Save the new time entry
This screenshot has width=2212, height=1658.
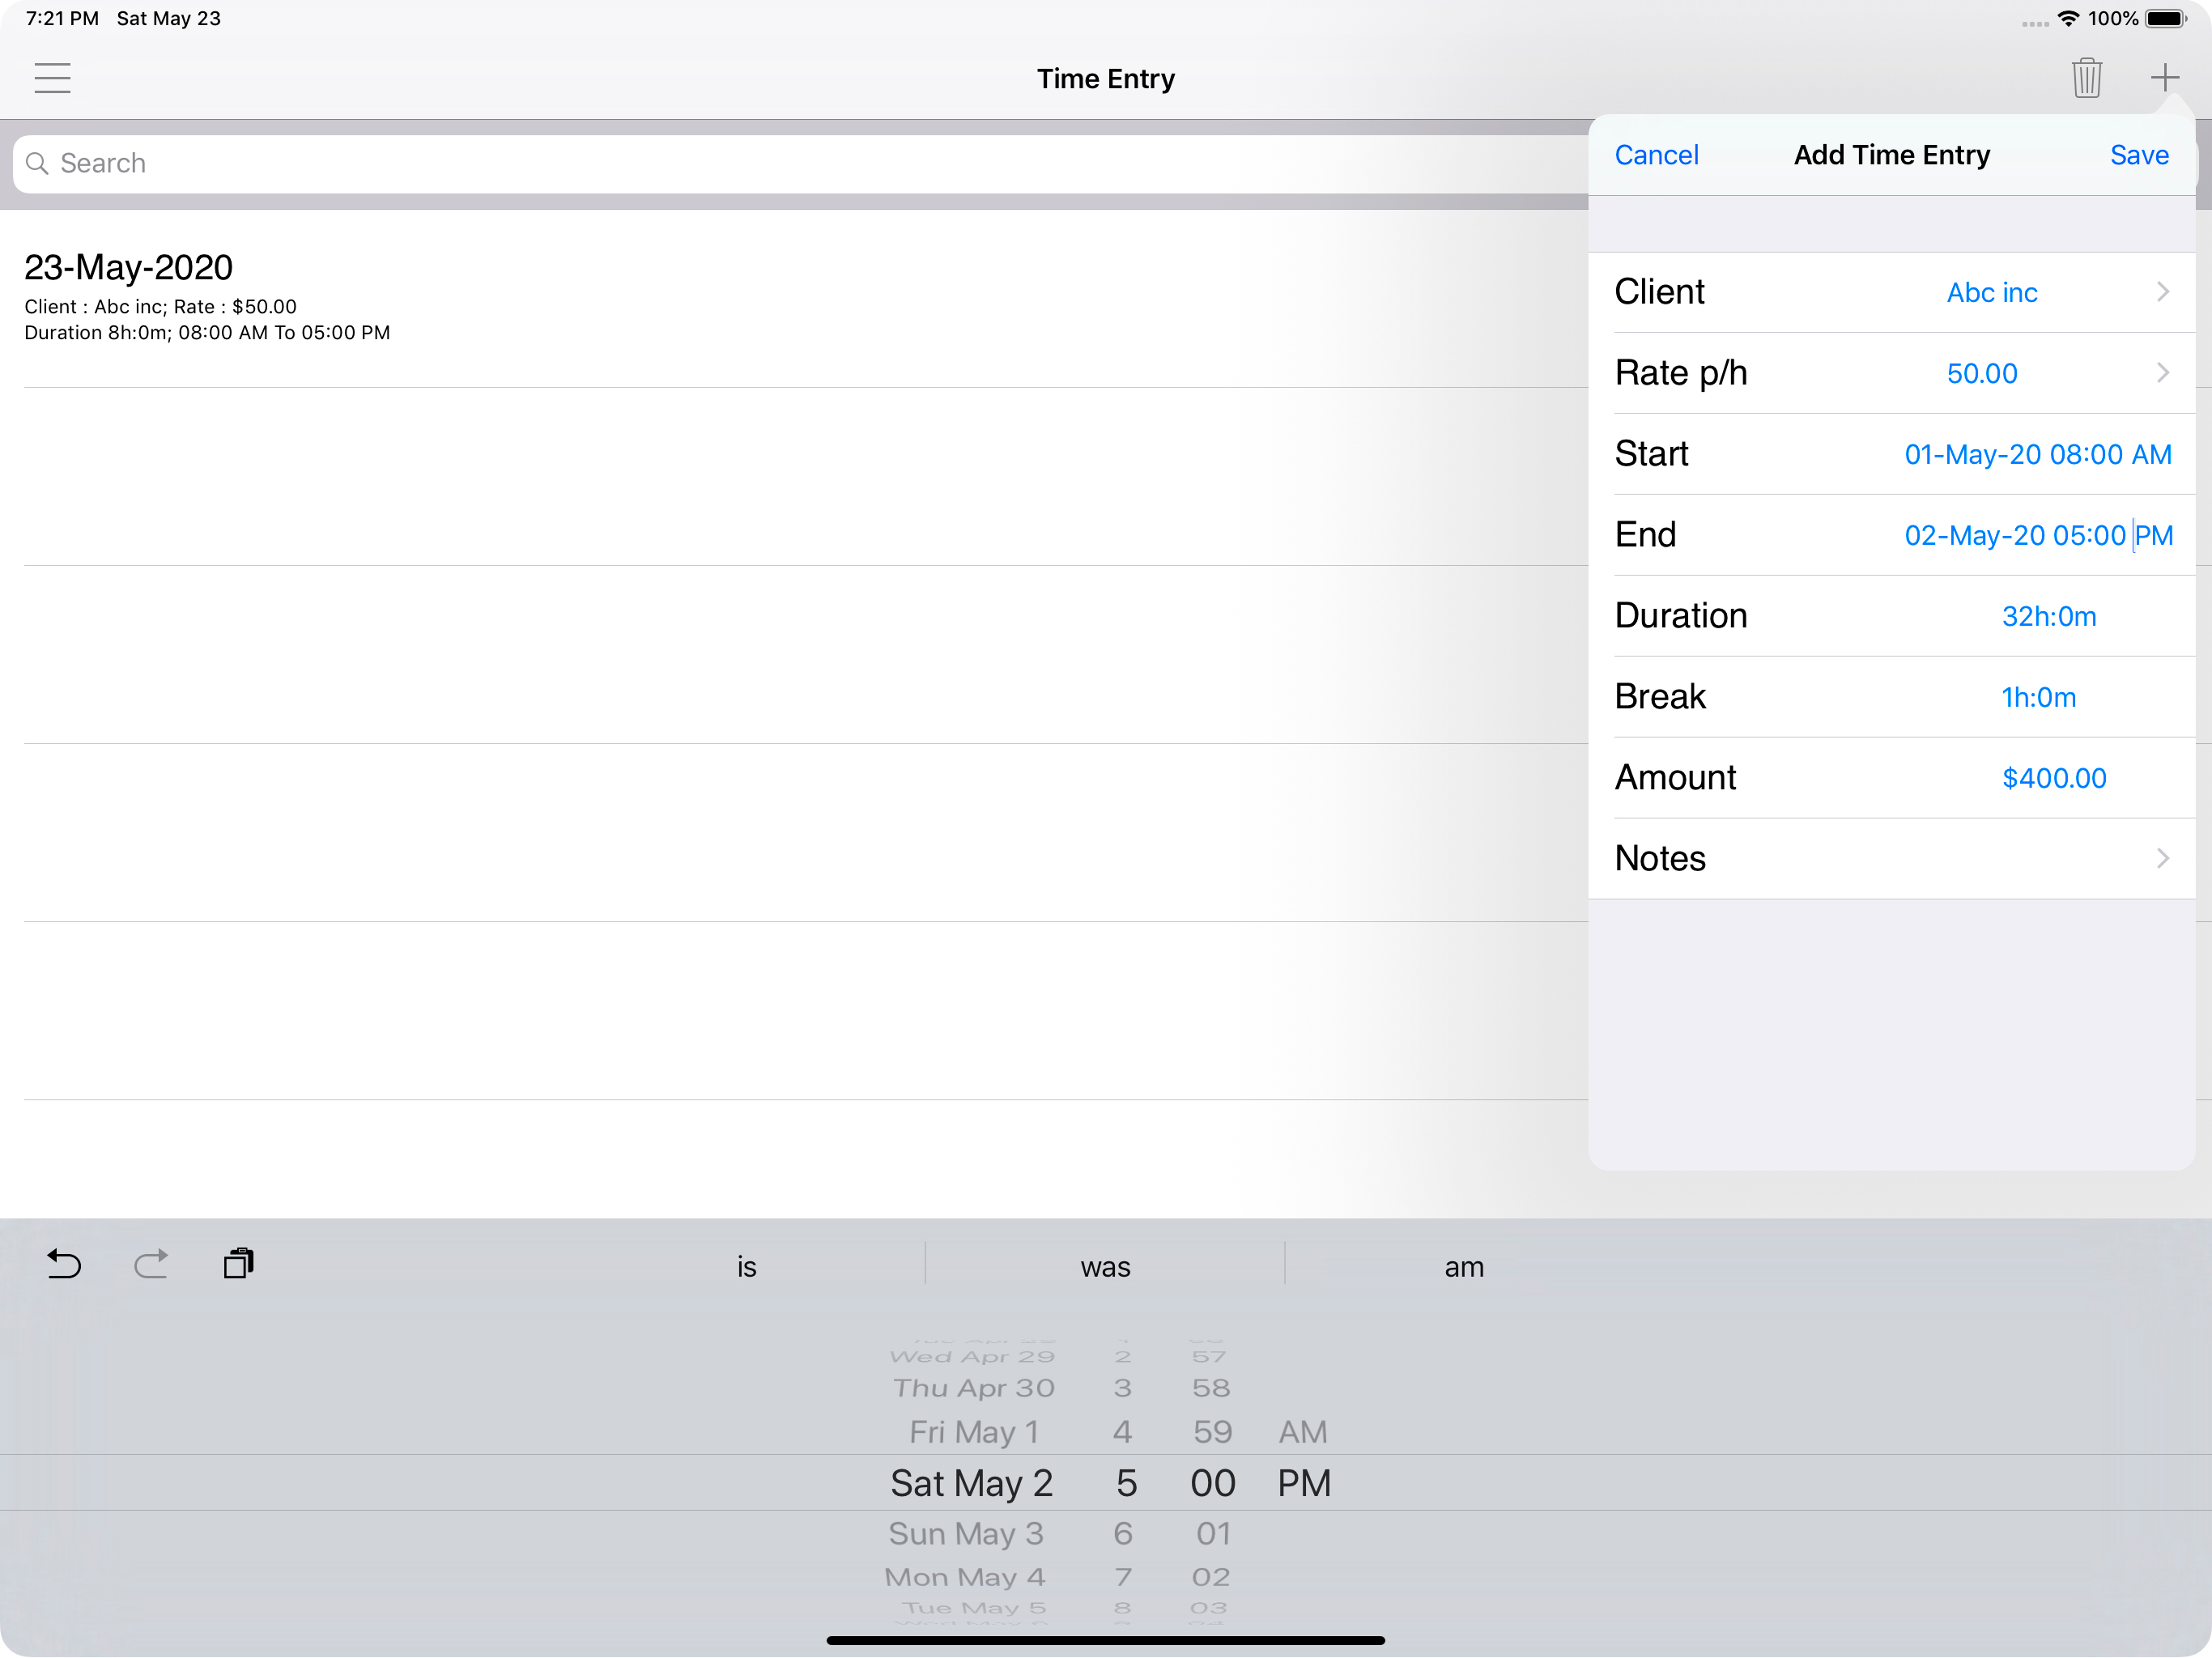pos(2139,155)
